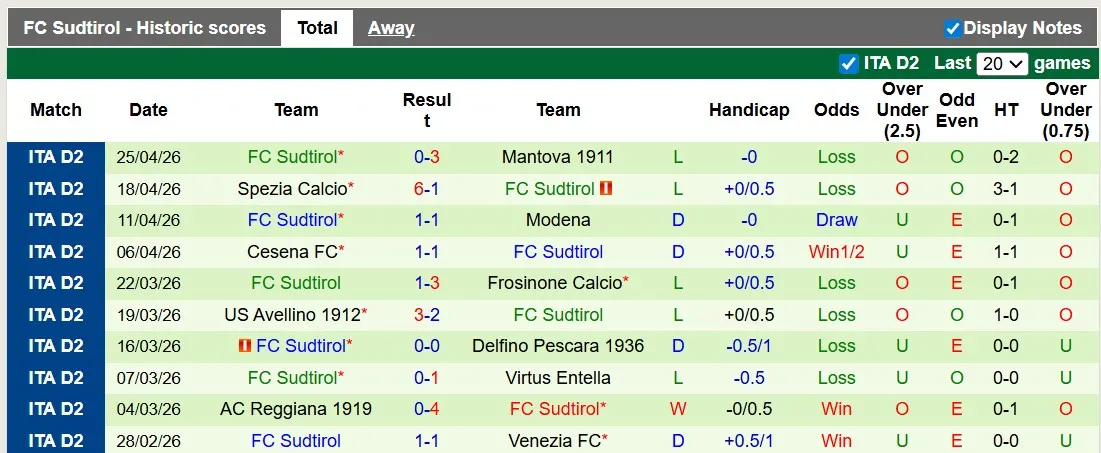Click the card icon in the Delfino Pescara match row
1101x453 pixels.
pos(244,346)
